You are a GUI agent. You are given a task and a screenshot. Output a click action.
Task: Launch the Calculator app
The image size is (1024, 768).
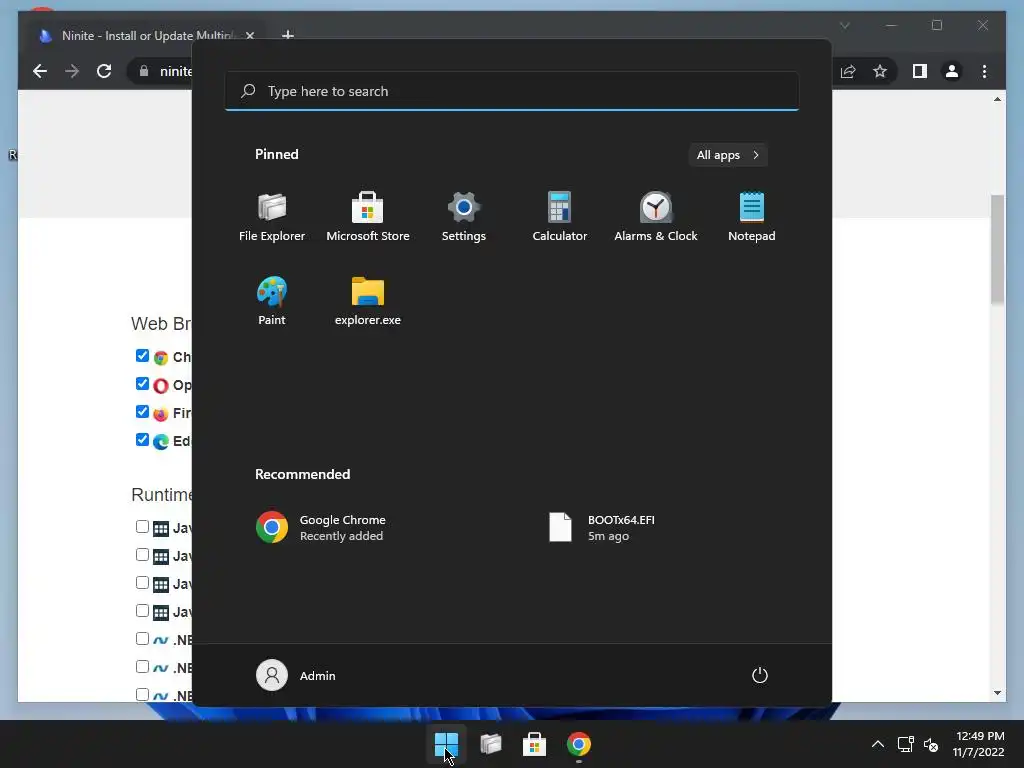[560, 217]
